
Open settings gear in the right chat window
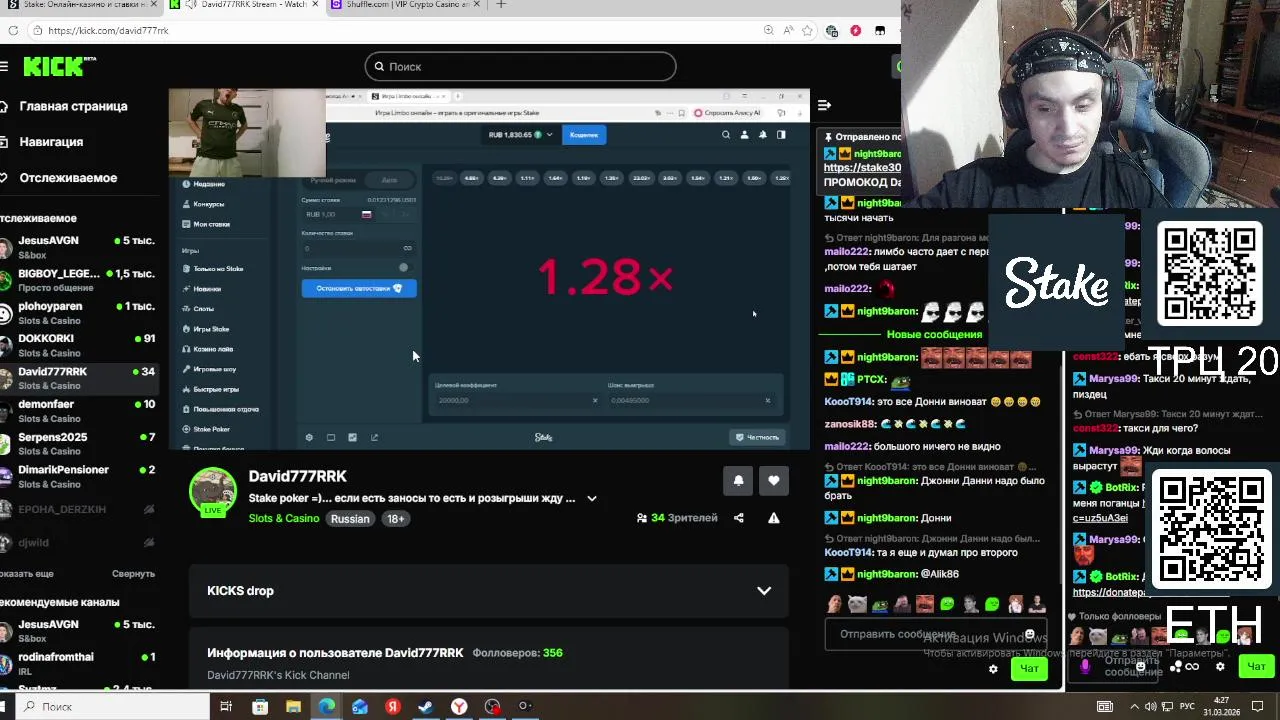point(1220,666)
